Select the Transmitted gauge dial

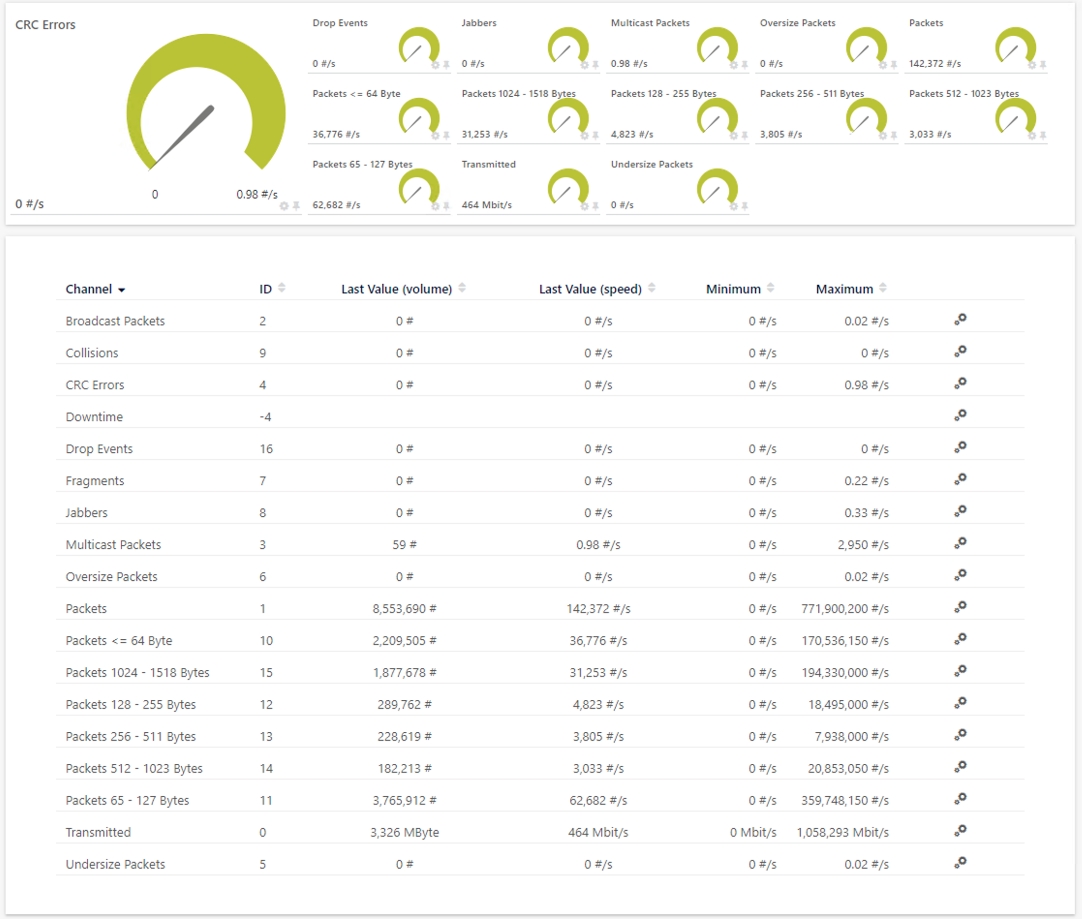[x=568, y=187]
